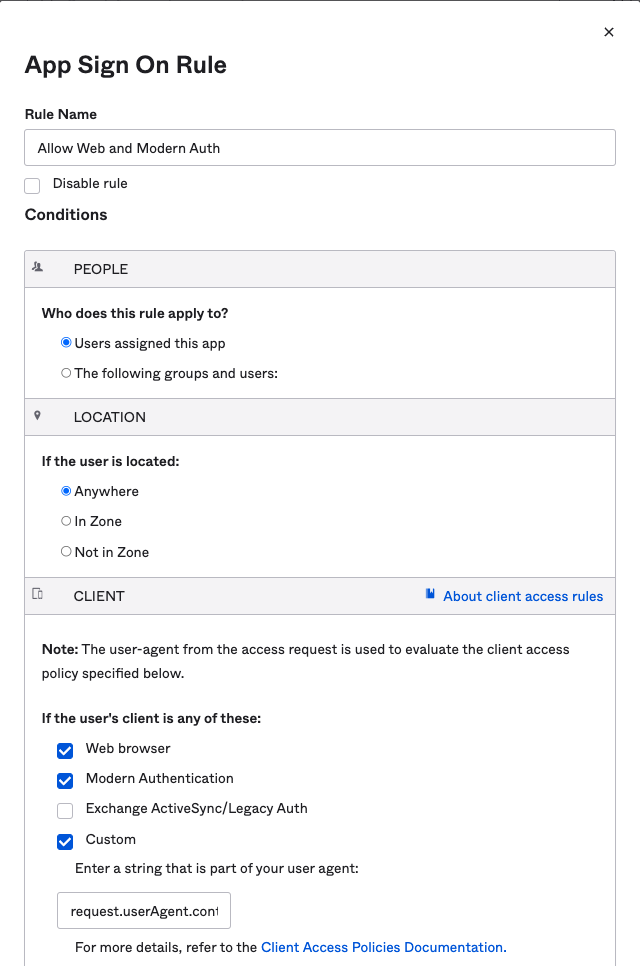
Task: Open the Client Access Policies Documentation
Action: pos(384,947)
